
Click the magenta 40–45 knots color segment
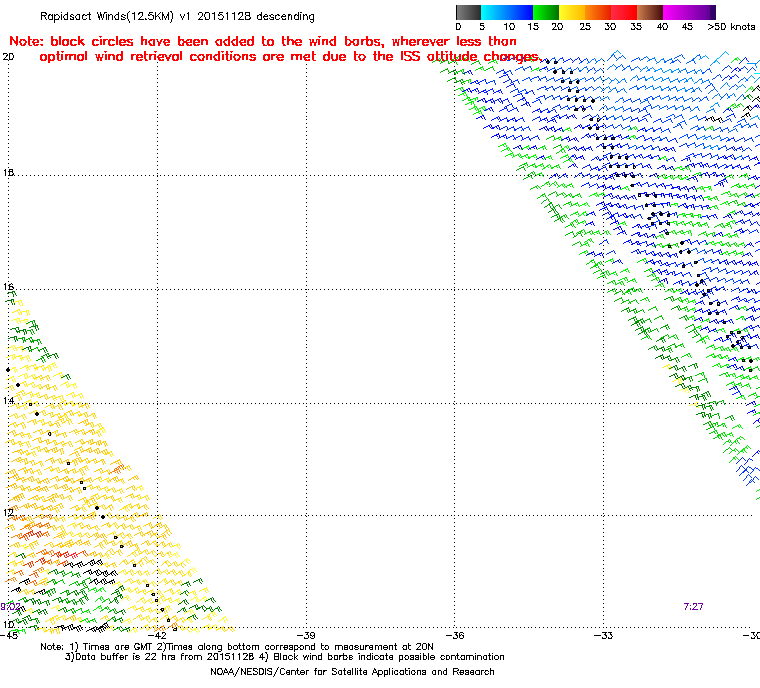click(x=676, y=12)
